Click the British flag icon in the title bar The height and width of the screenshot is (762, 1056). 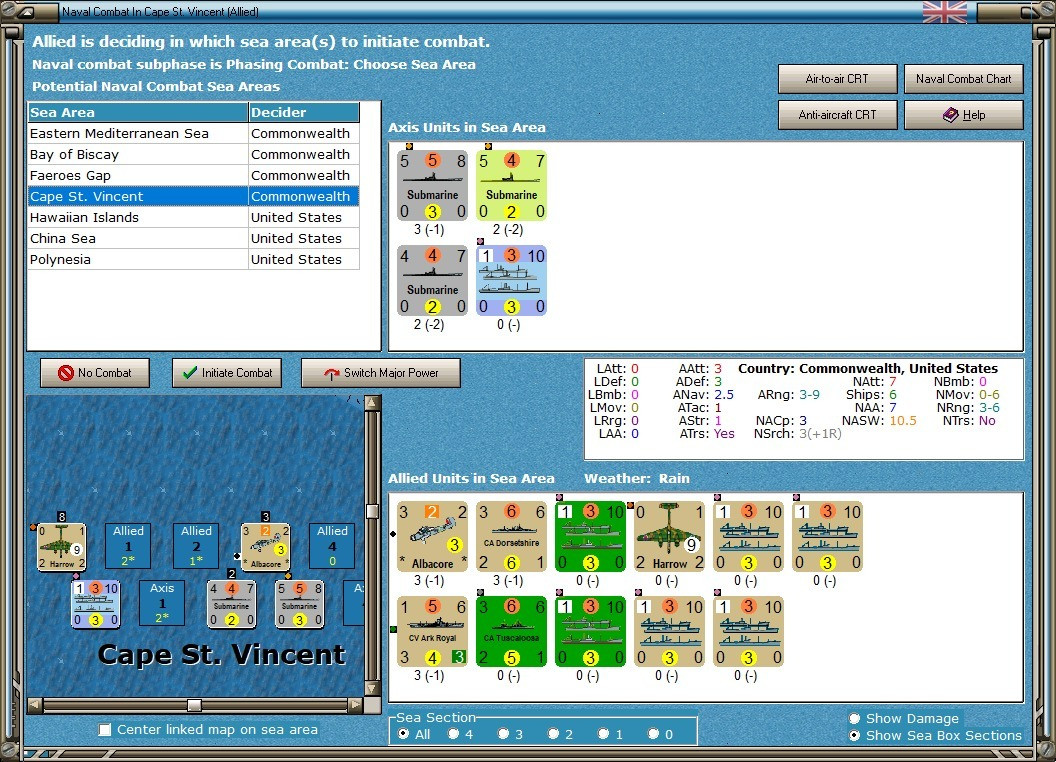pos(944,11)
